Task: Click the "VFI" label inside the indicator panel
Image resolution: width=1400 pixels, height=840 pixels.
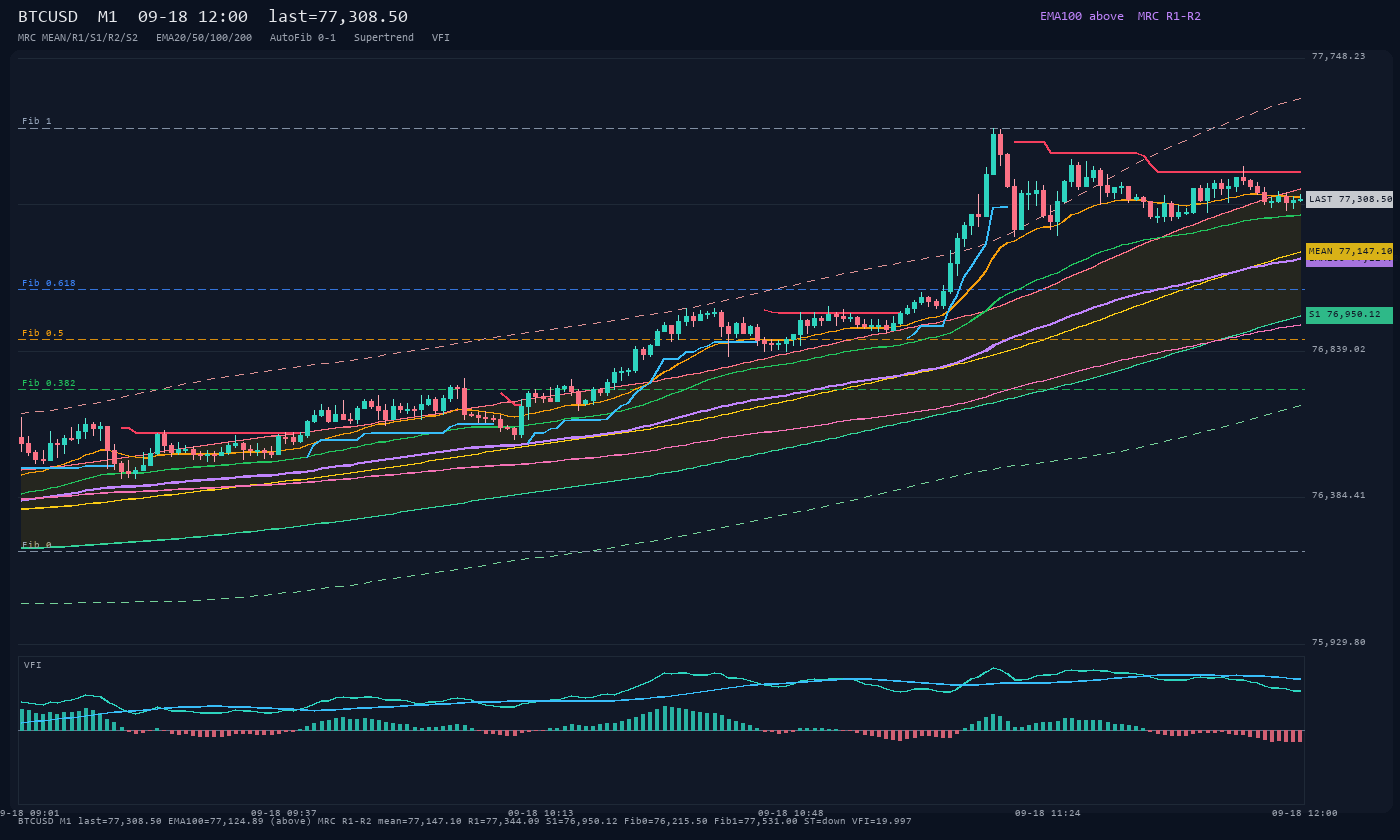Action: [33, 665]
